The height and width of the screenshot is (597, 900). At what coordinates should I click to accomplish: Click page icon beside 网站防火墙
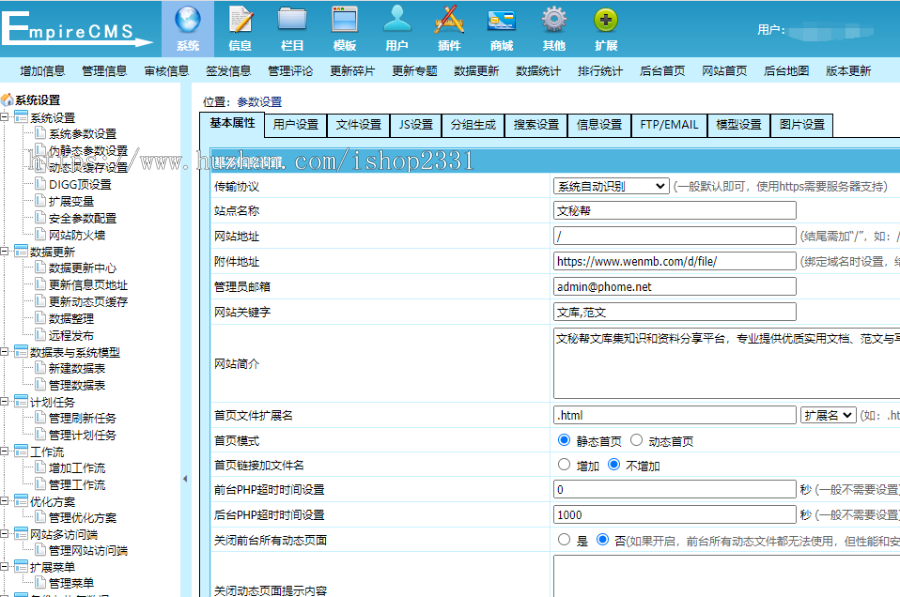(40, 234)
